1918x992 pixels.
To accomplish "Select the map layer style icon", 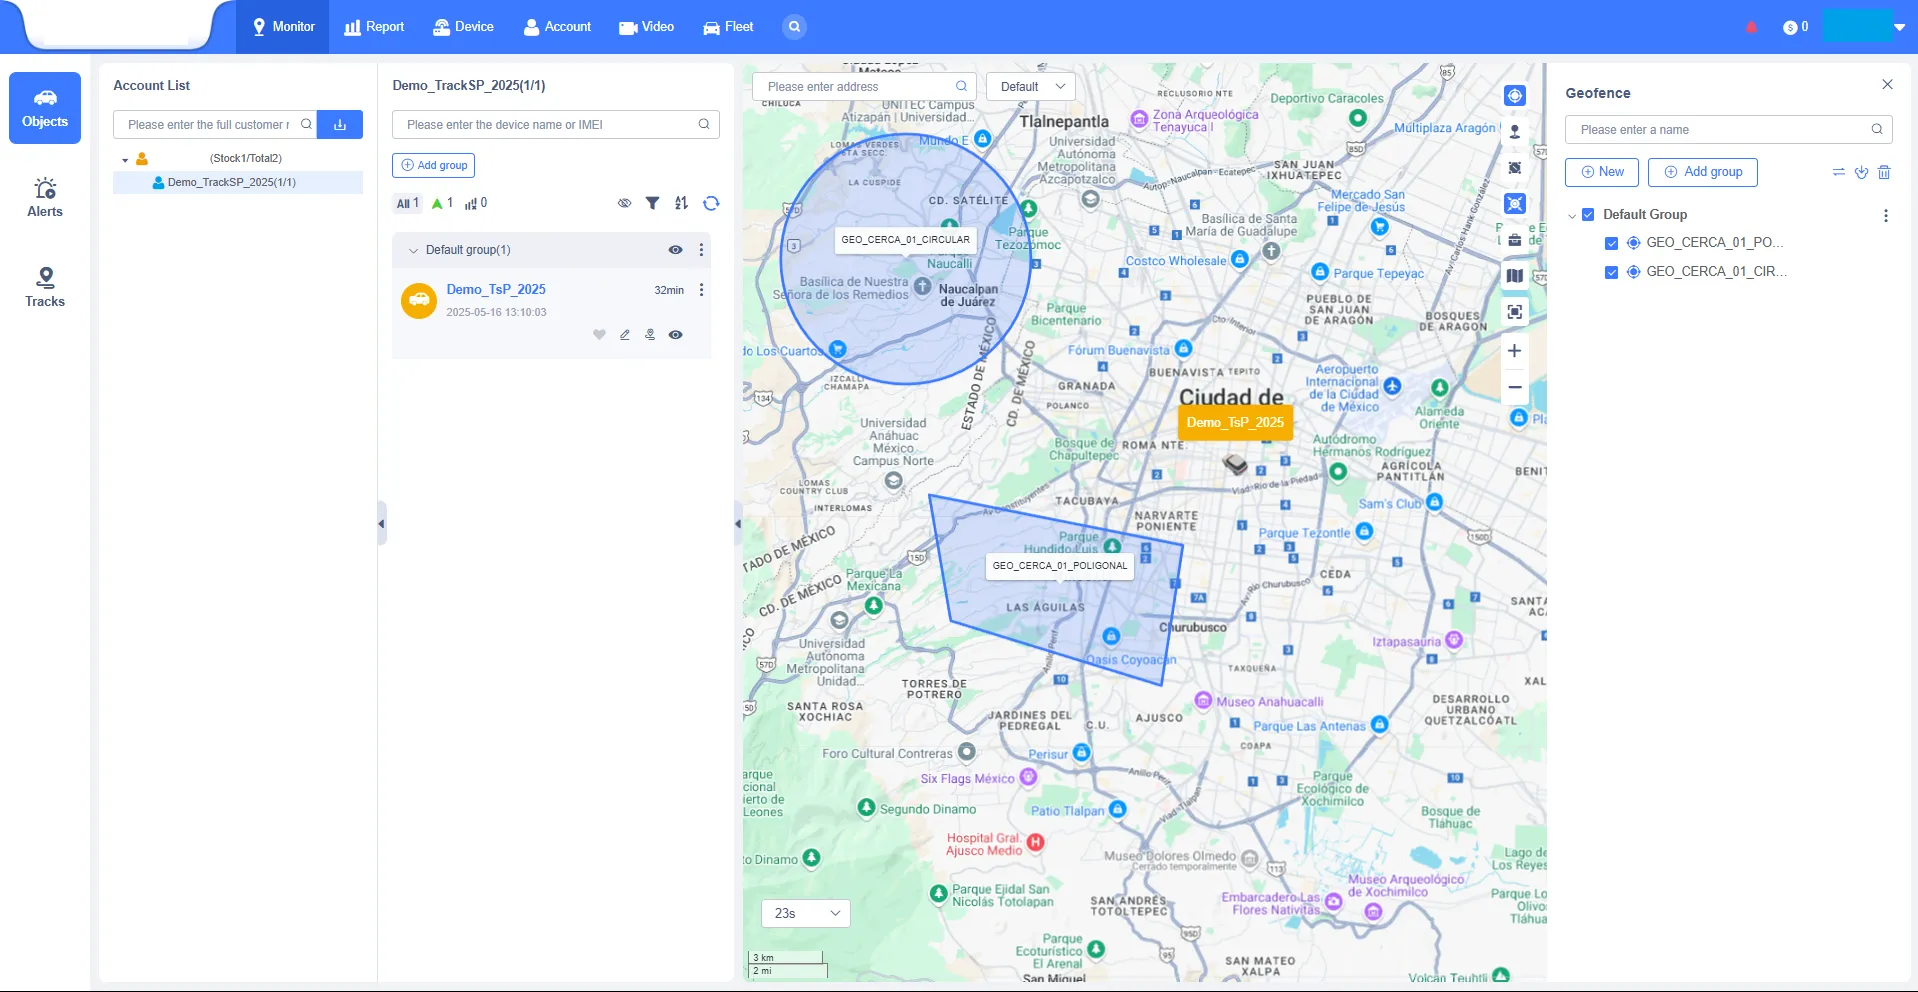I will coord(1514,275).
